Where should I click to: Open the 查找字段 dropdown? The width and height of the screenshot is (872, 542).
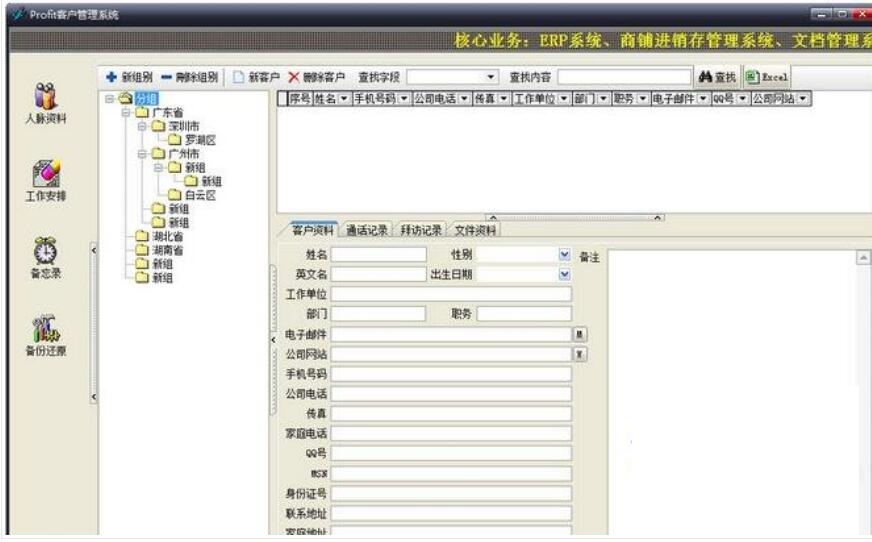[490, 77]
